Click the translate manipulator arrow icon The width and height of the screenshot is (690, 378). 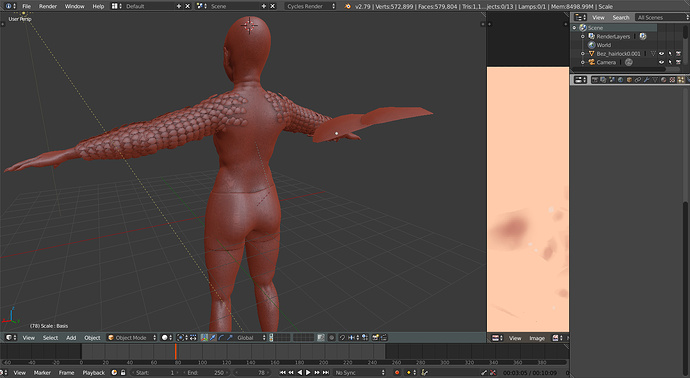coord(213,338)
